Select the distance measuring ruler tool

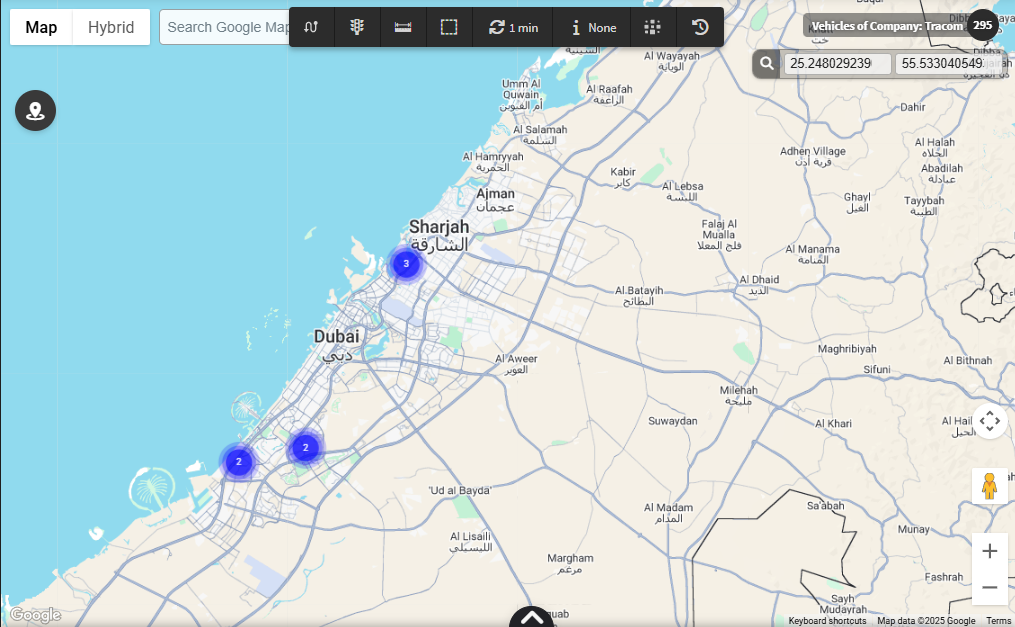pos(403,27)
